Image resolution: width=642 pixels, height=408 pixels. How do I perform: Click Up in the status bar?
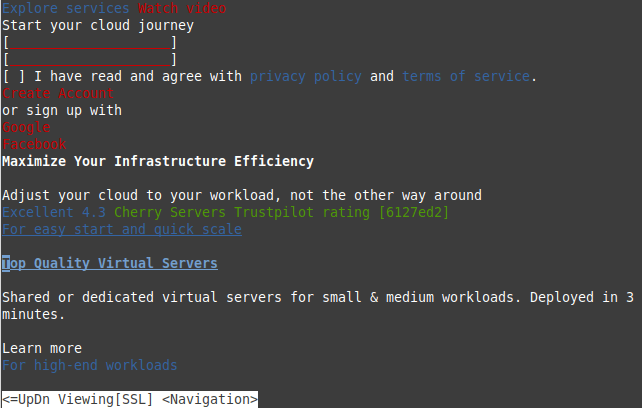[x=27, y=399]
